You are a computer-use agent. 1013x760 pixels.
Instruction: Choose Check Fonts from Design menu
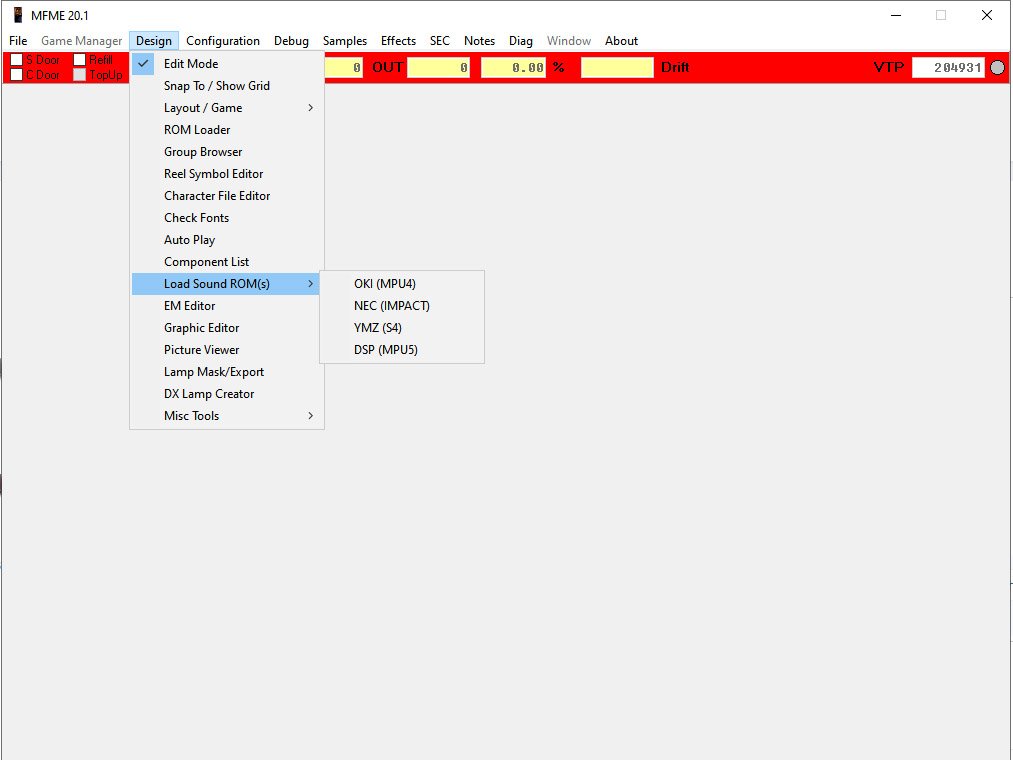(x=227, y=218)
